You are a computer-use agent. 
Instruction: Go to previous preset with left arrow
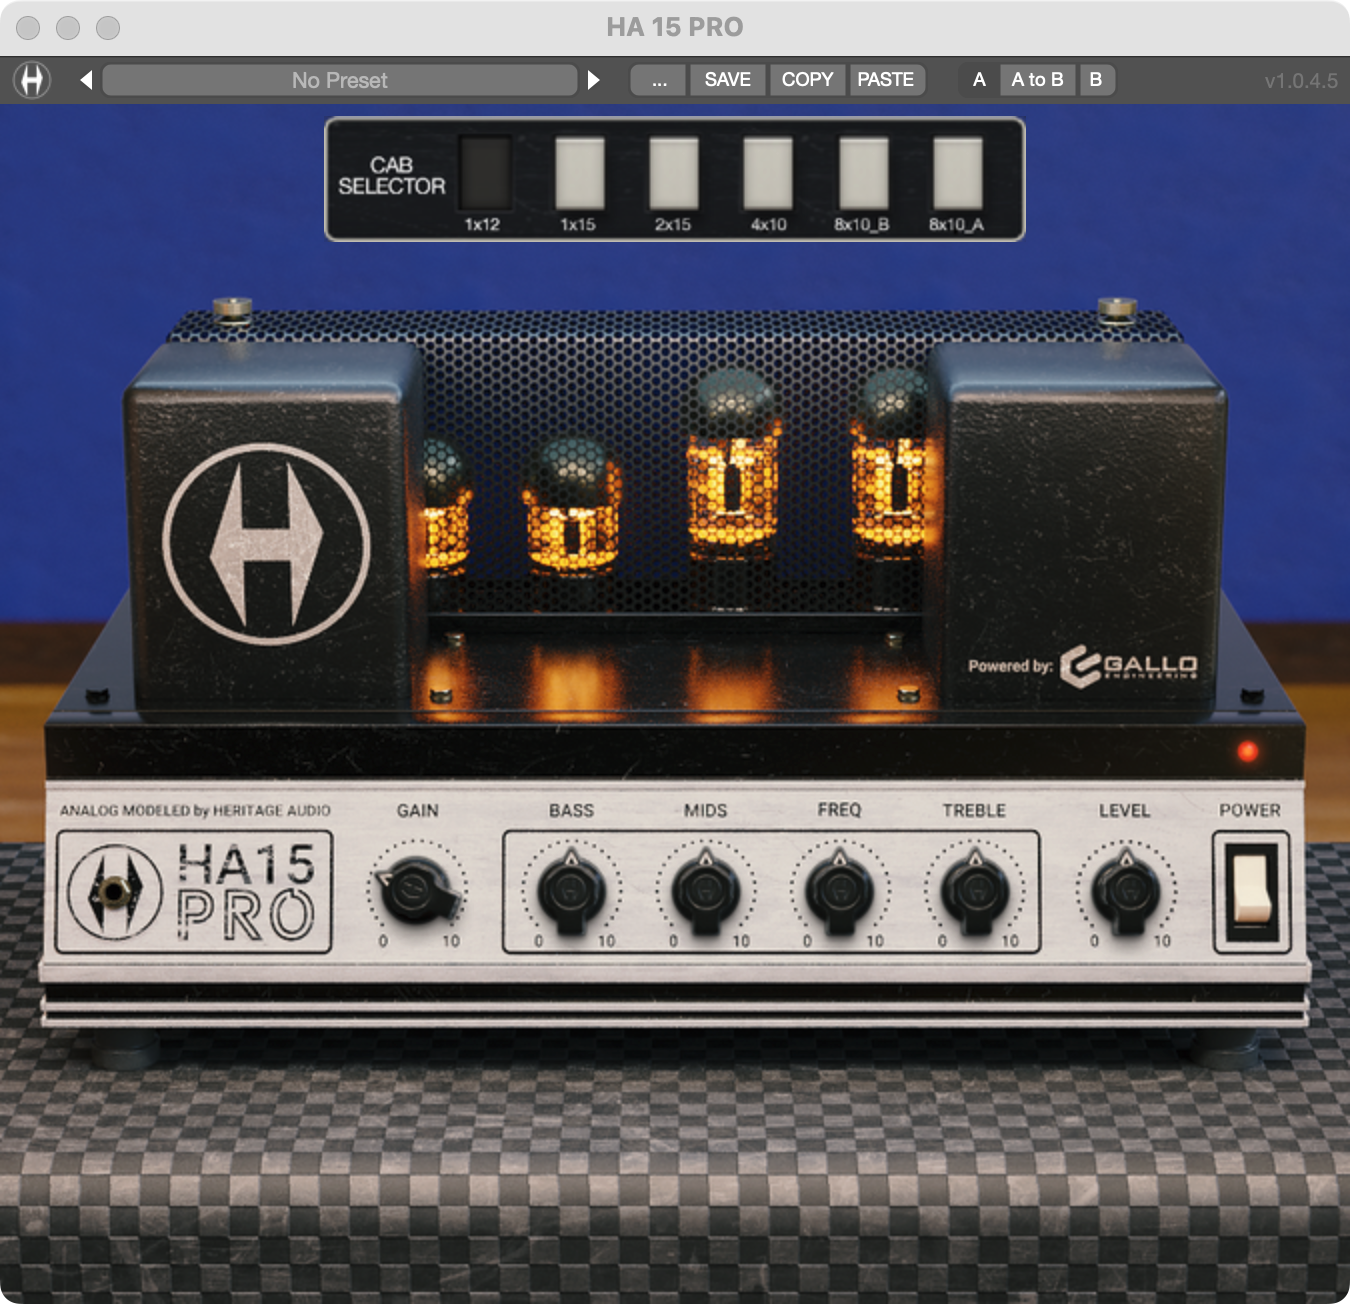click(x=86, y=80)
